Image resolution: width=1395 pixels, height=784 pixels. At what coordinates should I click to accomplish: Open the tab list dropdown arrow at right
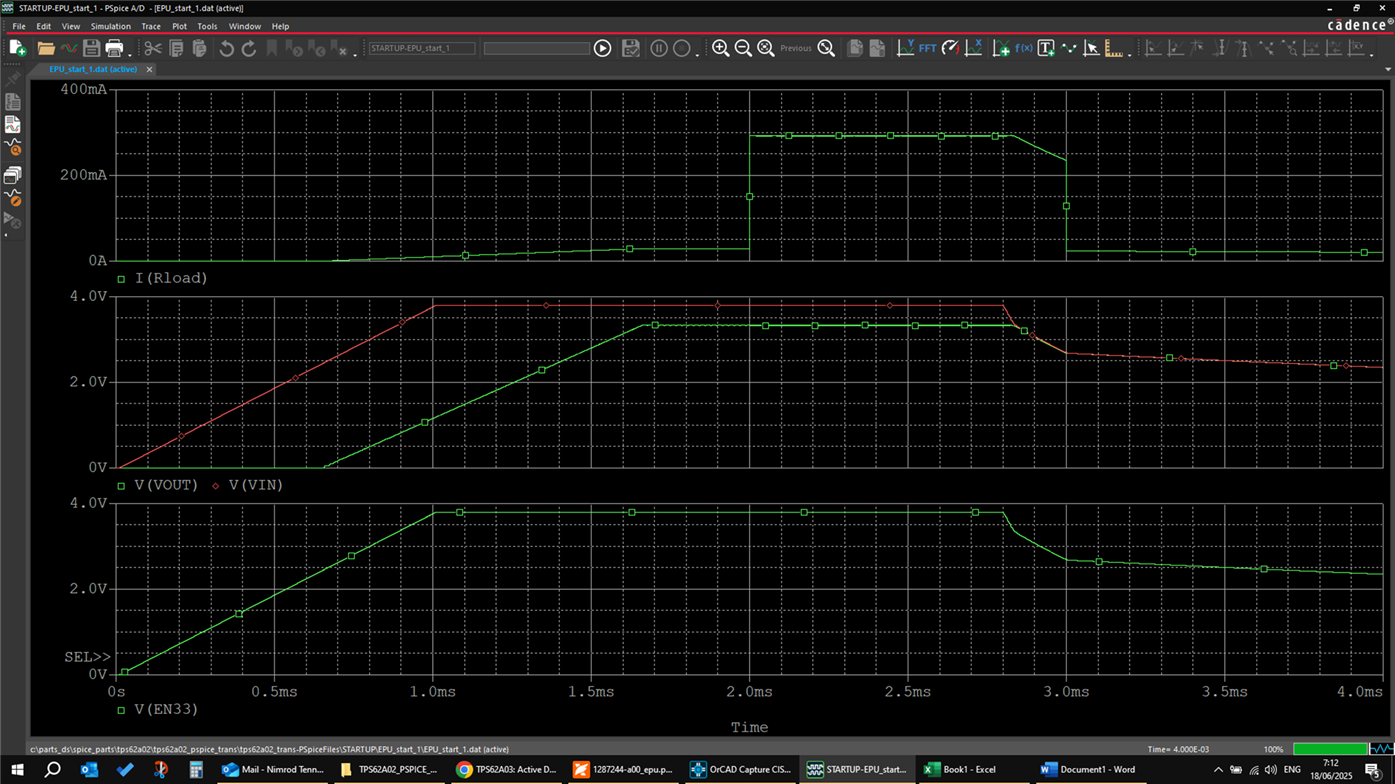[x=1388, y=70]
